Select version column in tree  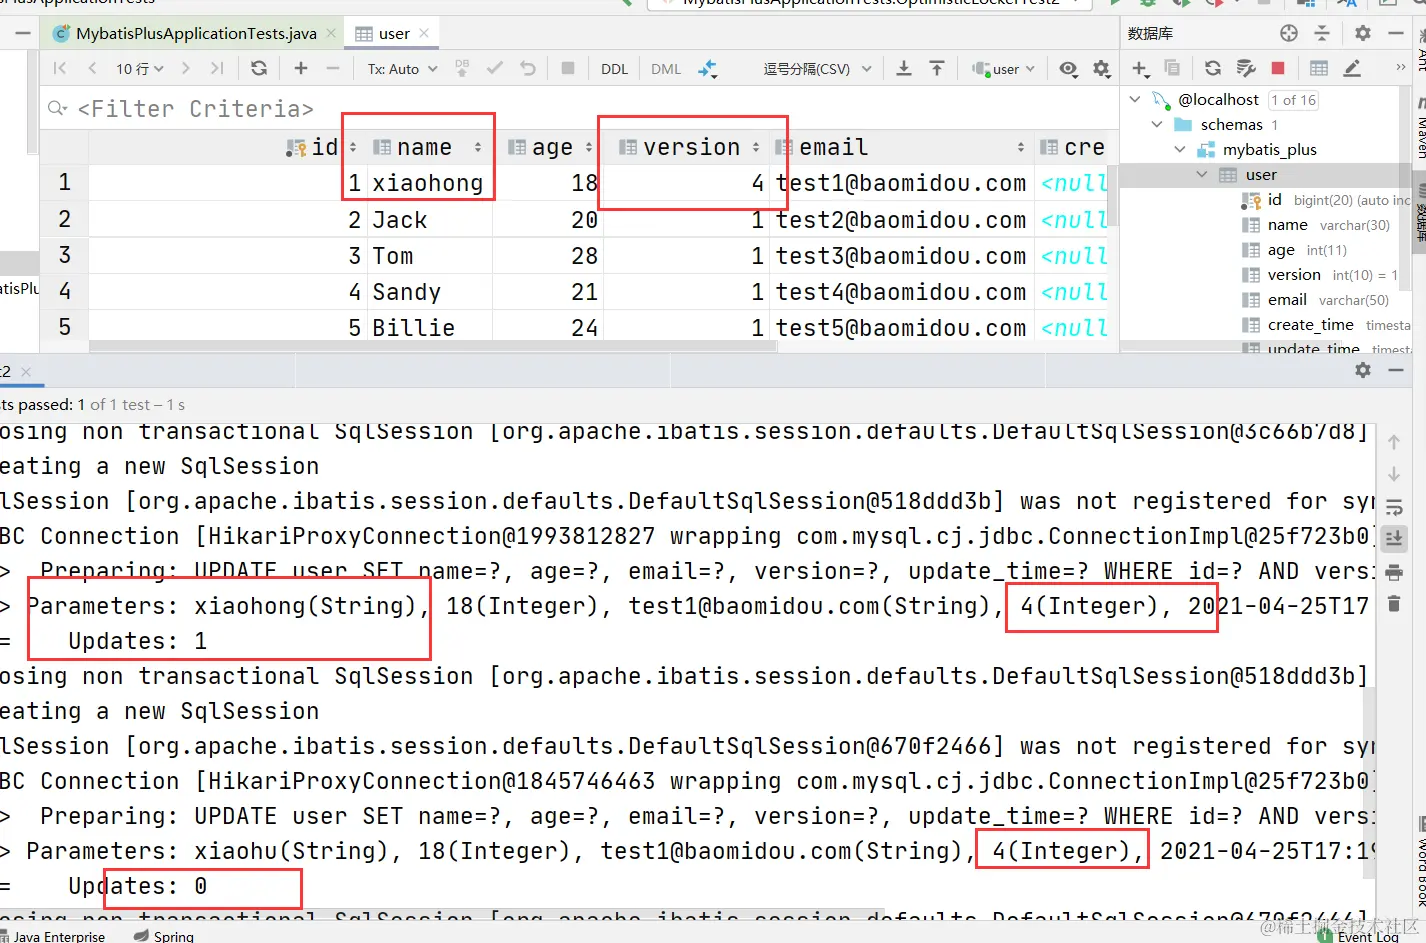[1294, 274]
